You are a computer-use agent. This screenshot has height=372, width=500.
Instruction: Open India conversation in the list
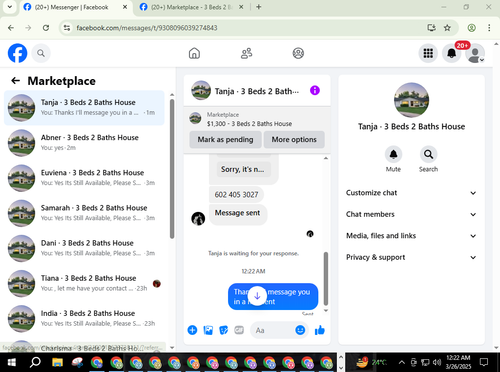[84, 319]
